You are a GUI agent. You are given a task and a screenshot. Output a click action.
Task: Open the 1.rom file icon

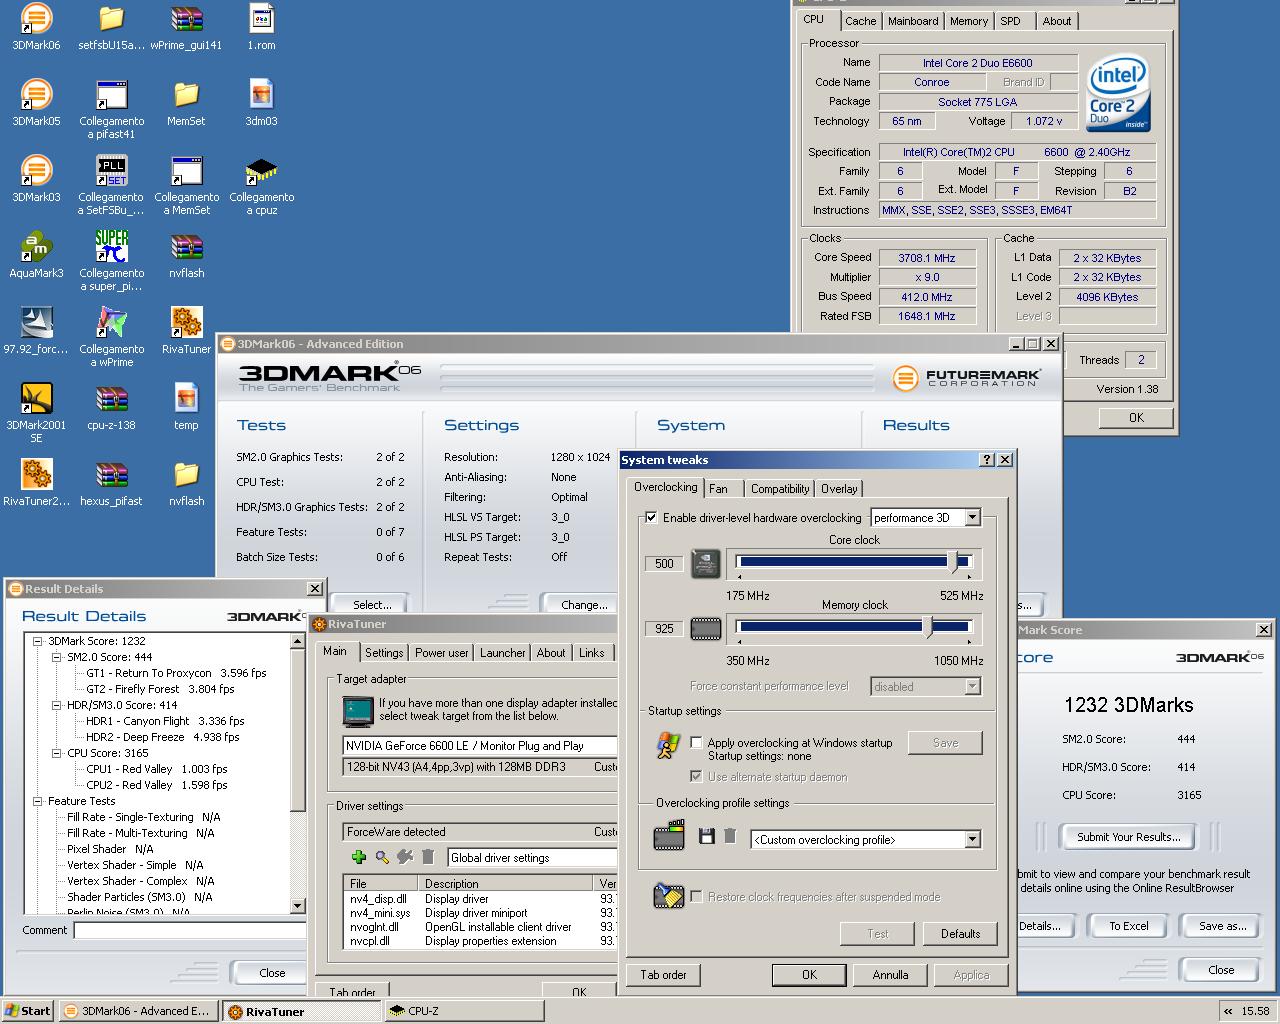(x=261, y=26)
